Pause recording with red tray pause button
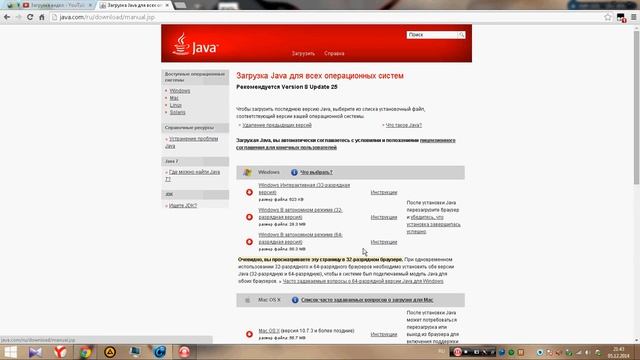 [x=457, y=352]
